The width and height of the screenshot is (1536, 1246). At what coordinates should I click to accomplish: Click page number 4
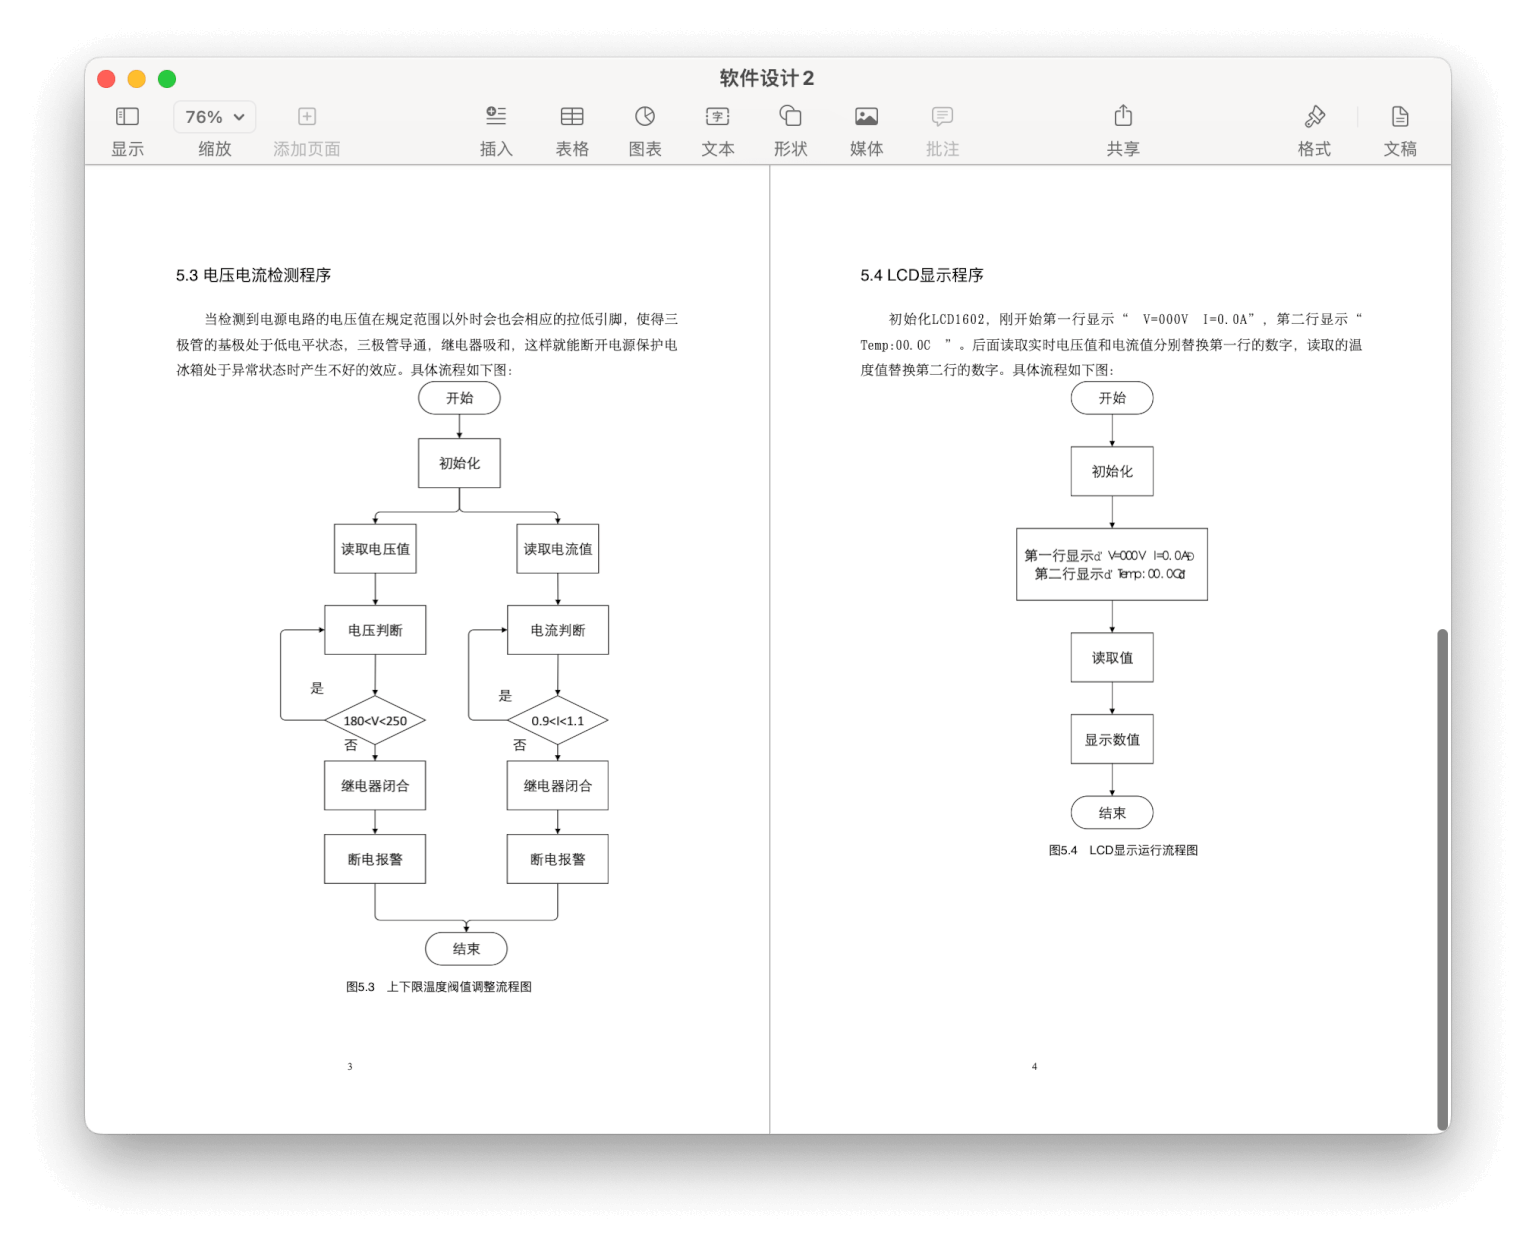(1034, 1067)
